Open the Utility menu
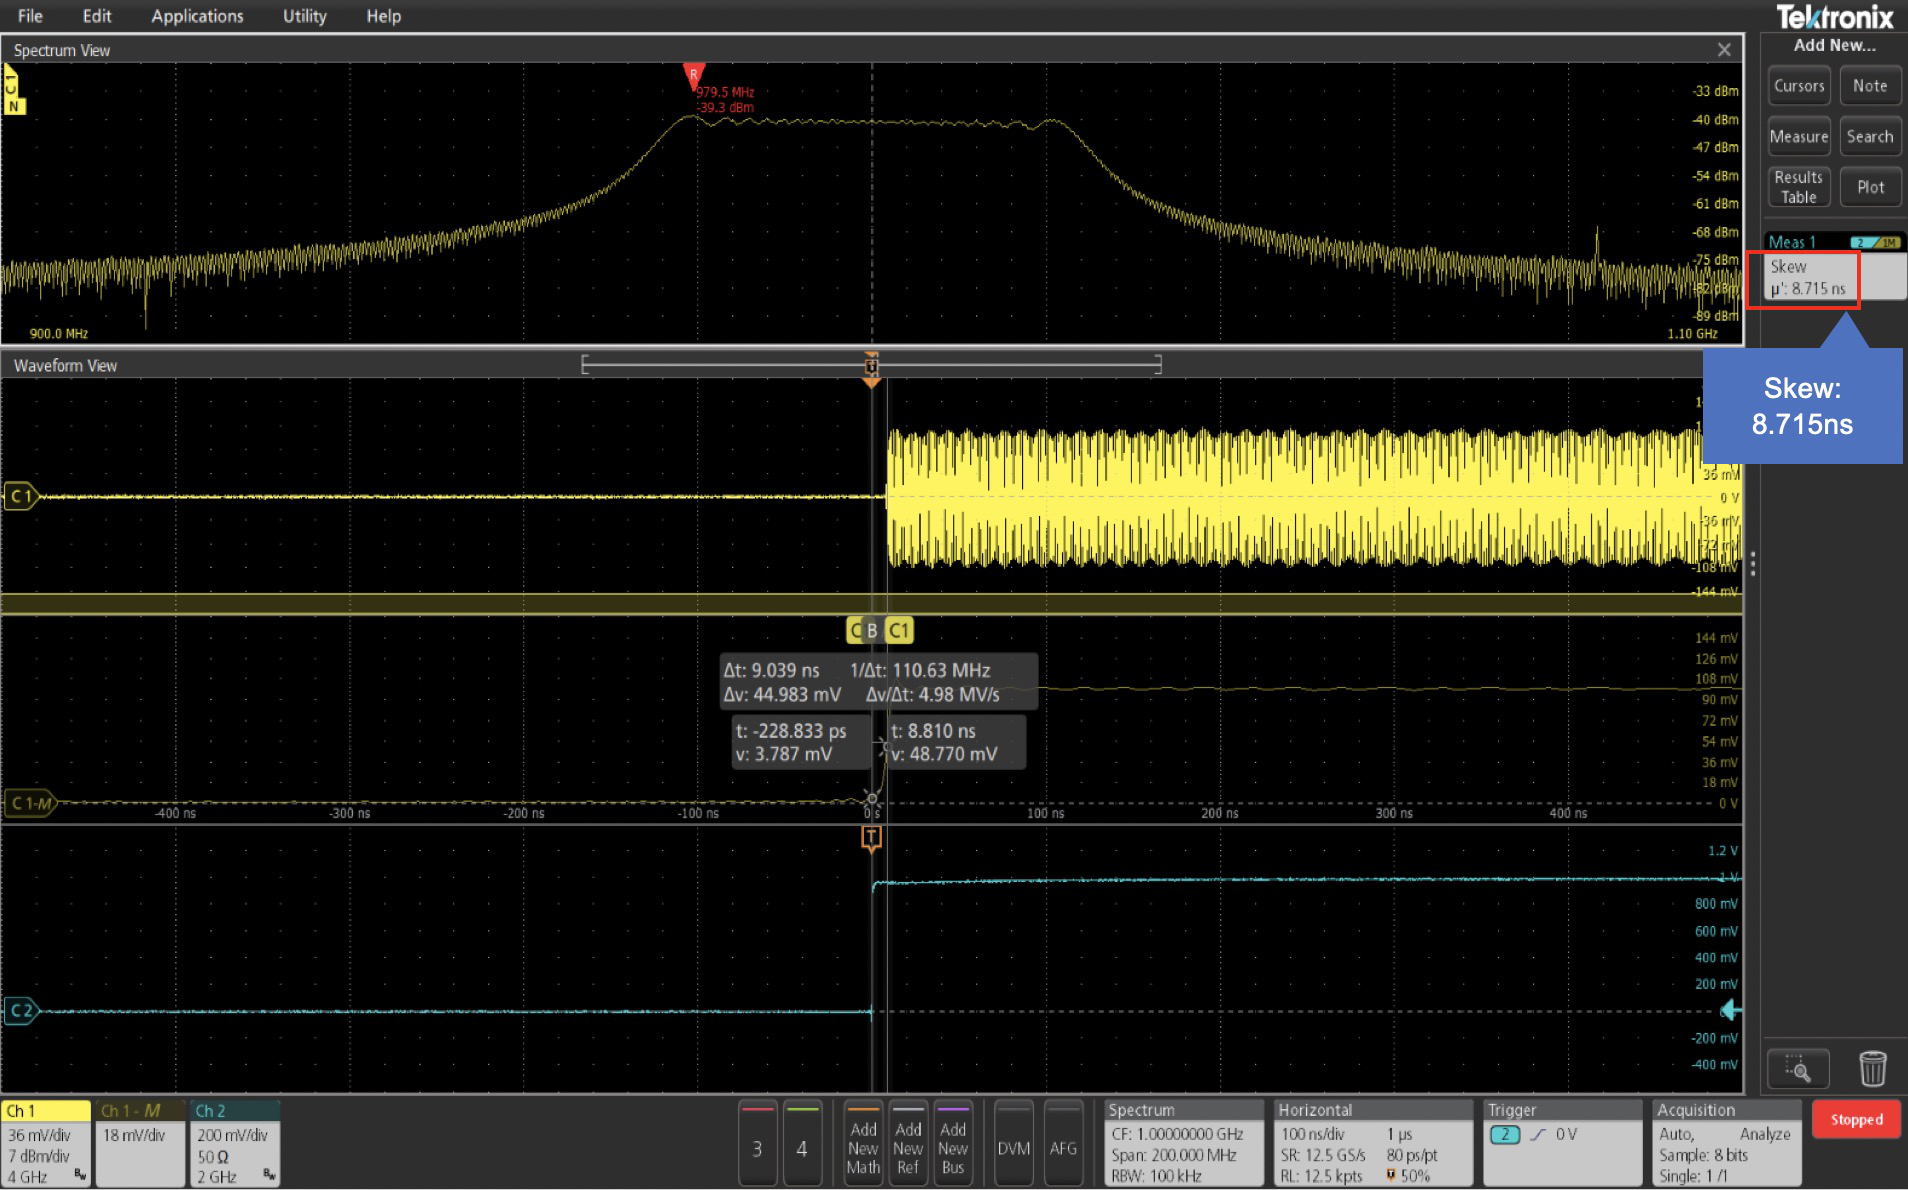 coord(304,16)
